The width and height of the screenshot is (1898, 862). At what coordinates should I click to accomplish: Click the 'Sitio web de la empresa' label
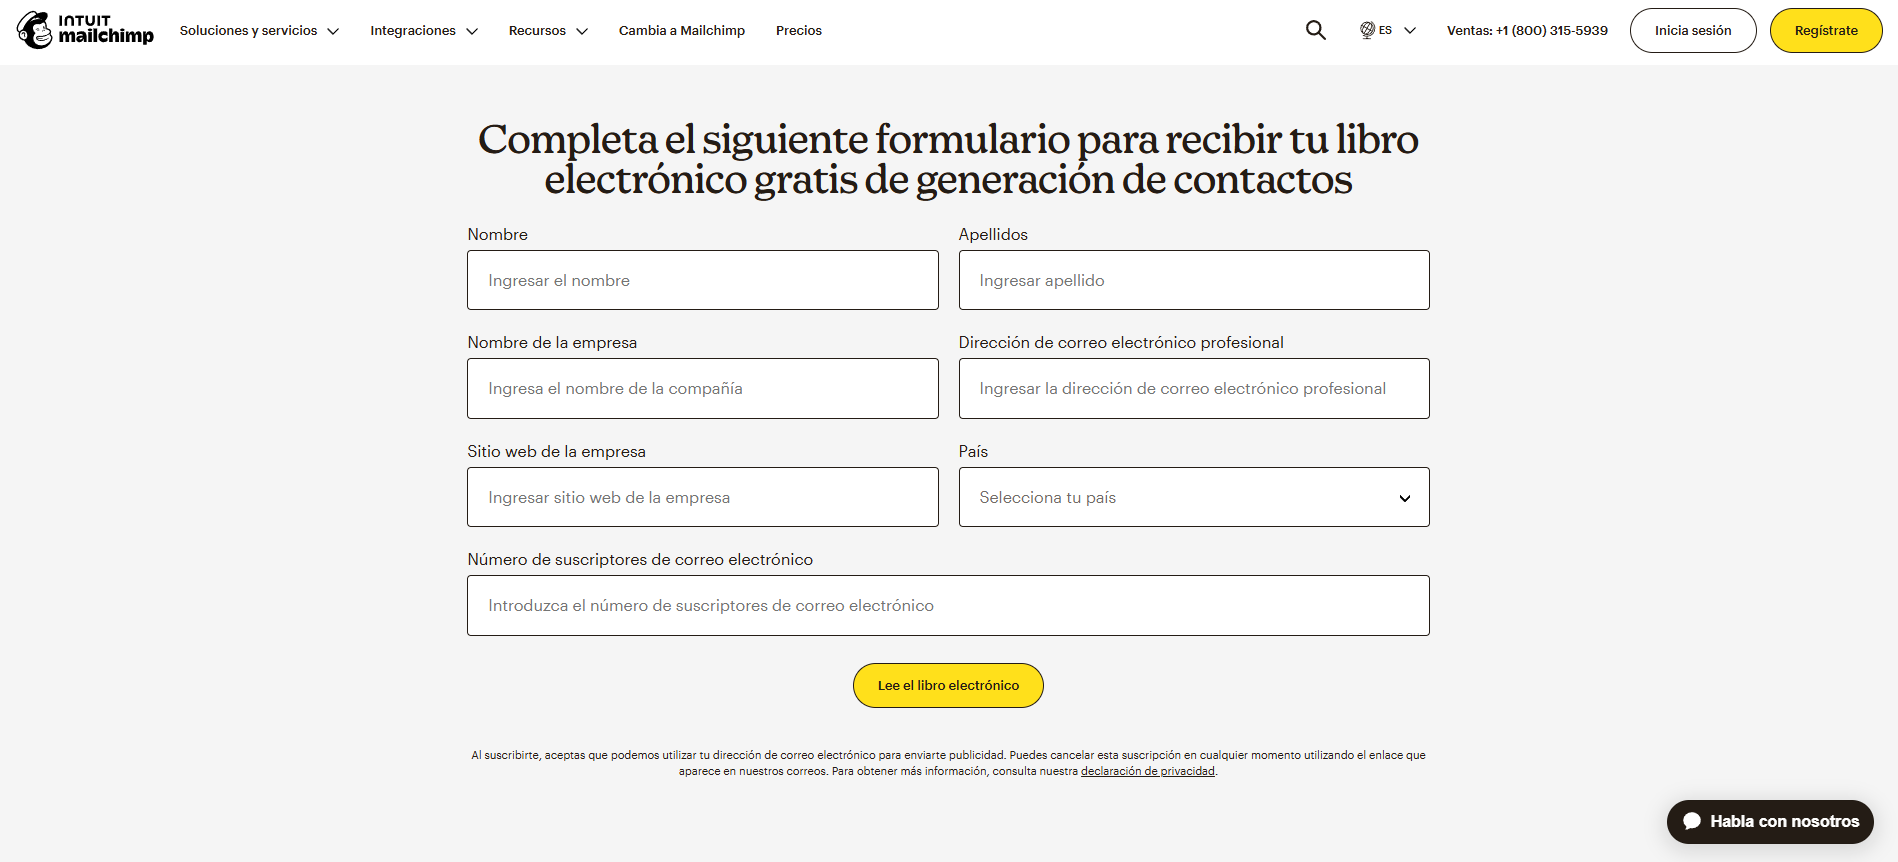(x=556, y=451)
